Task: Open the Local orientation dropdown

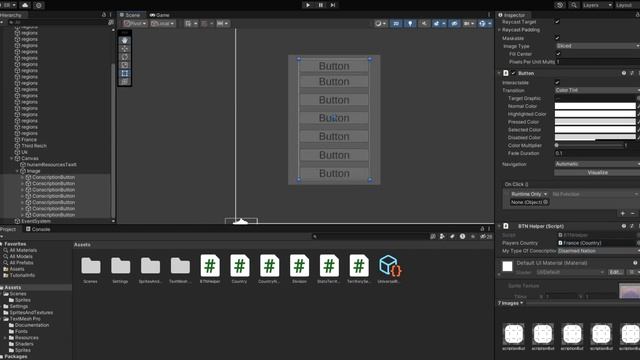Action: (x=162, y=24)
